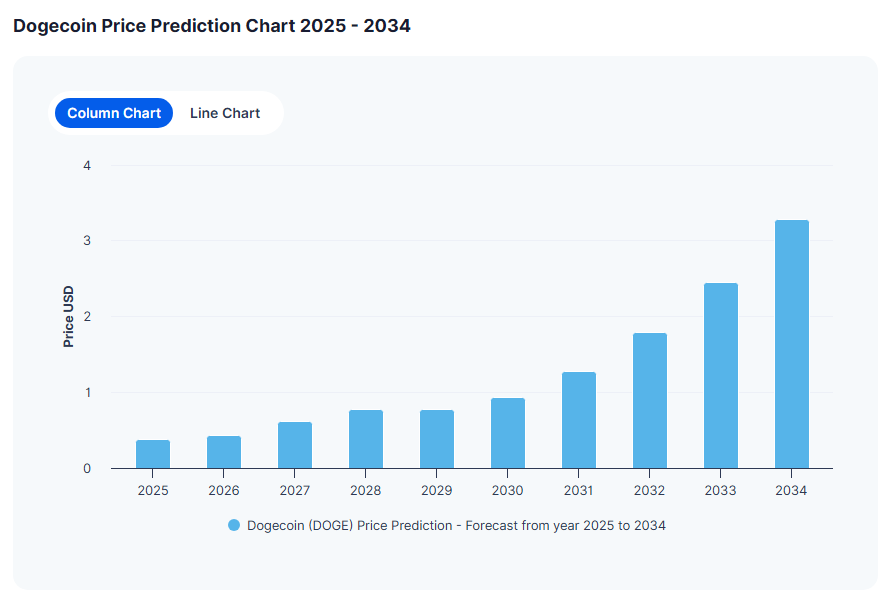Click the 2034 x-axis year label
Screen dimensions: 890x599
coord(791,491)
